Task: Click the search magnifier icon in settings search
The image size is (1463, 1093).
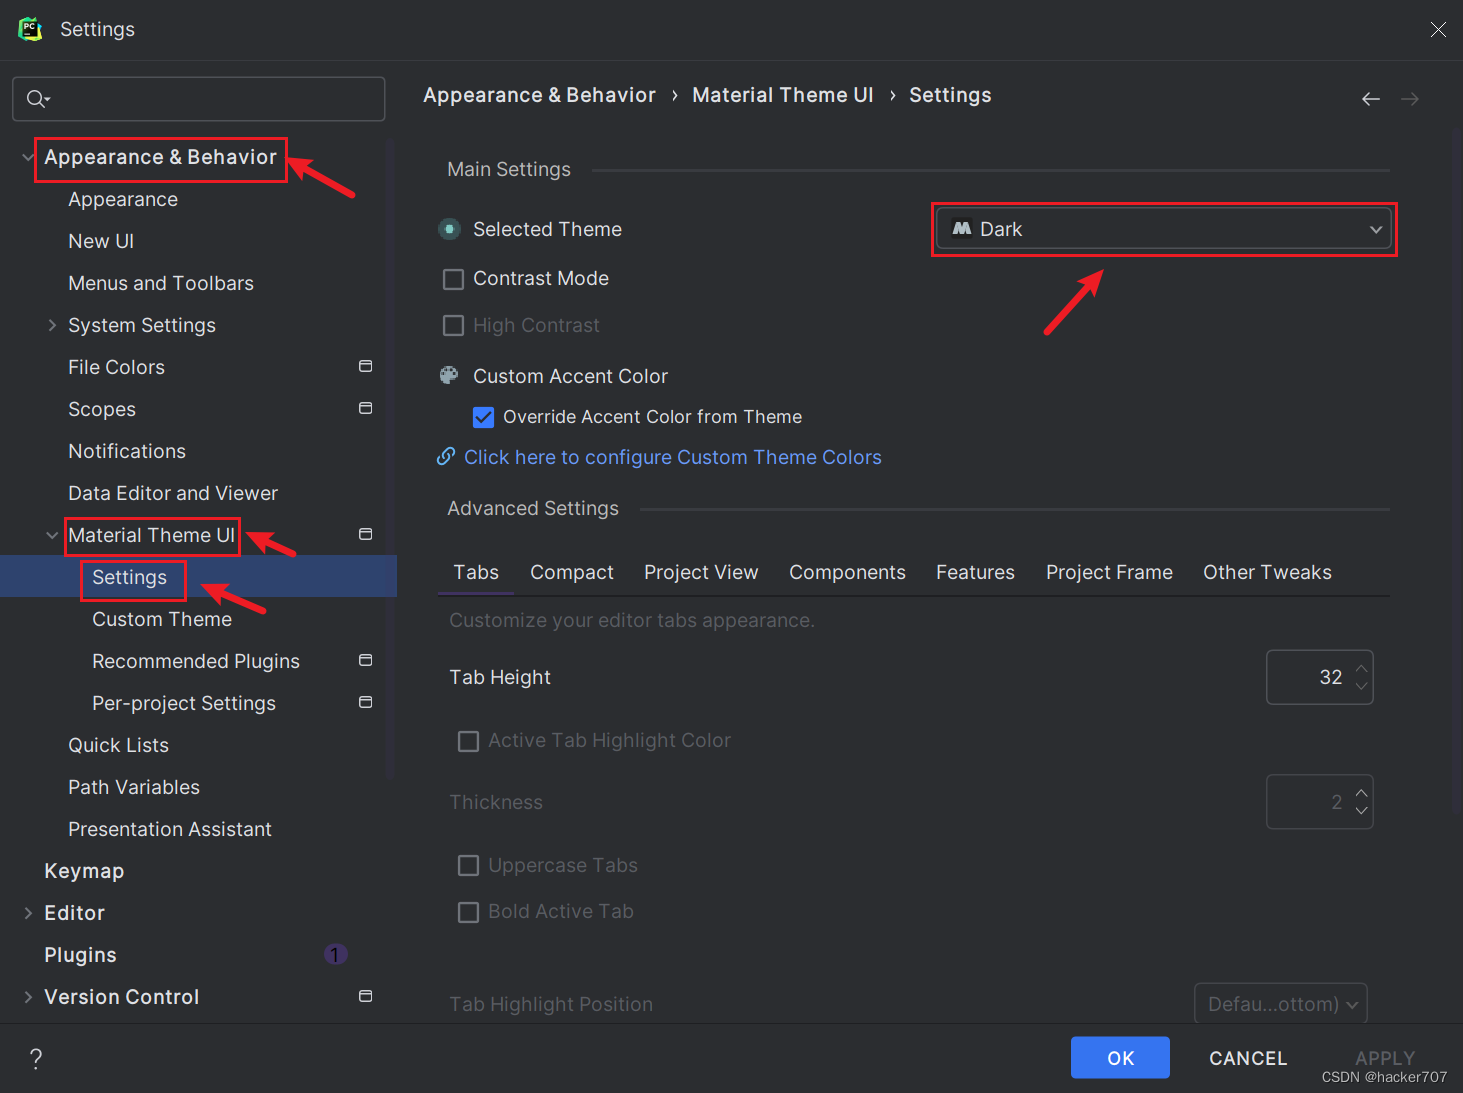Action: tap(37, 98)
